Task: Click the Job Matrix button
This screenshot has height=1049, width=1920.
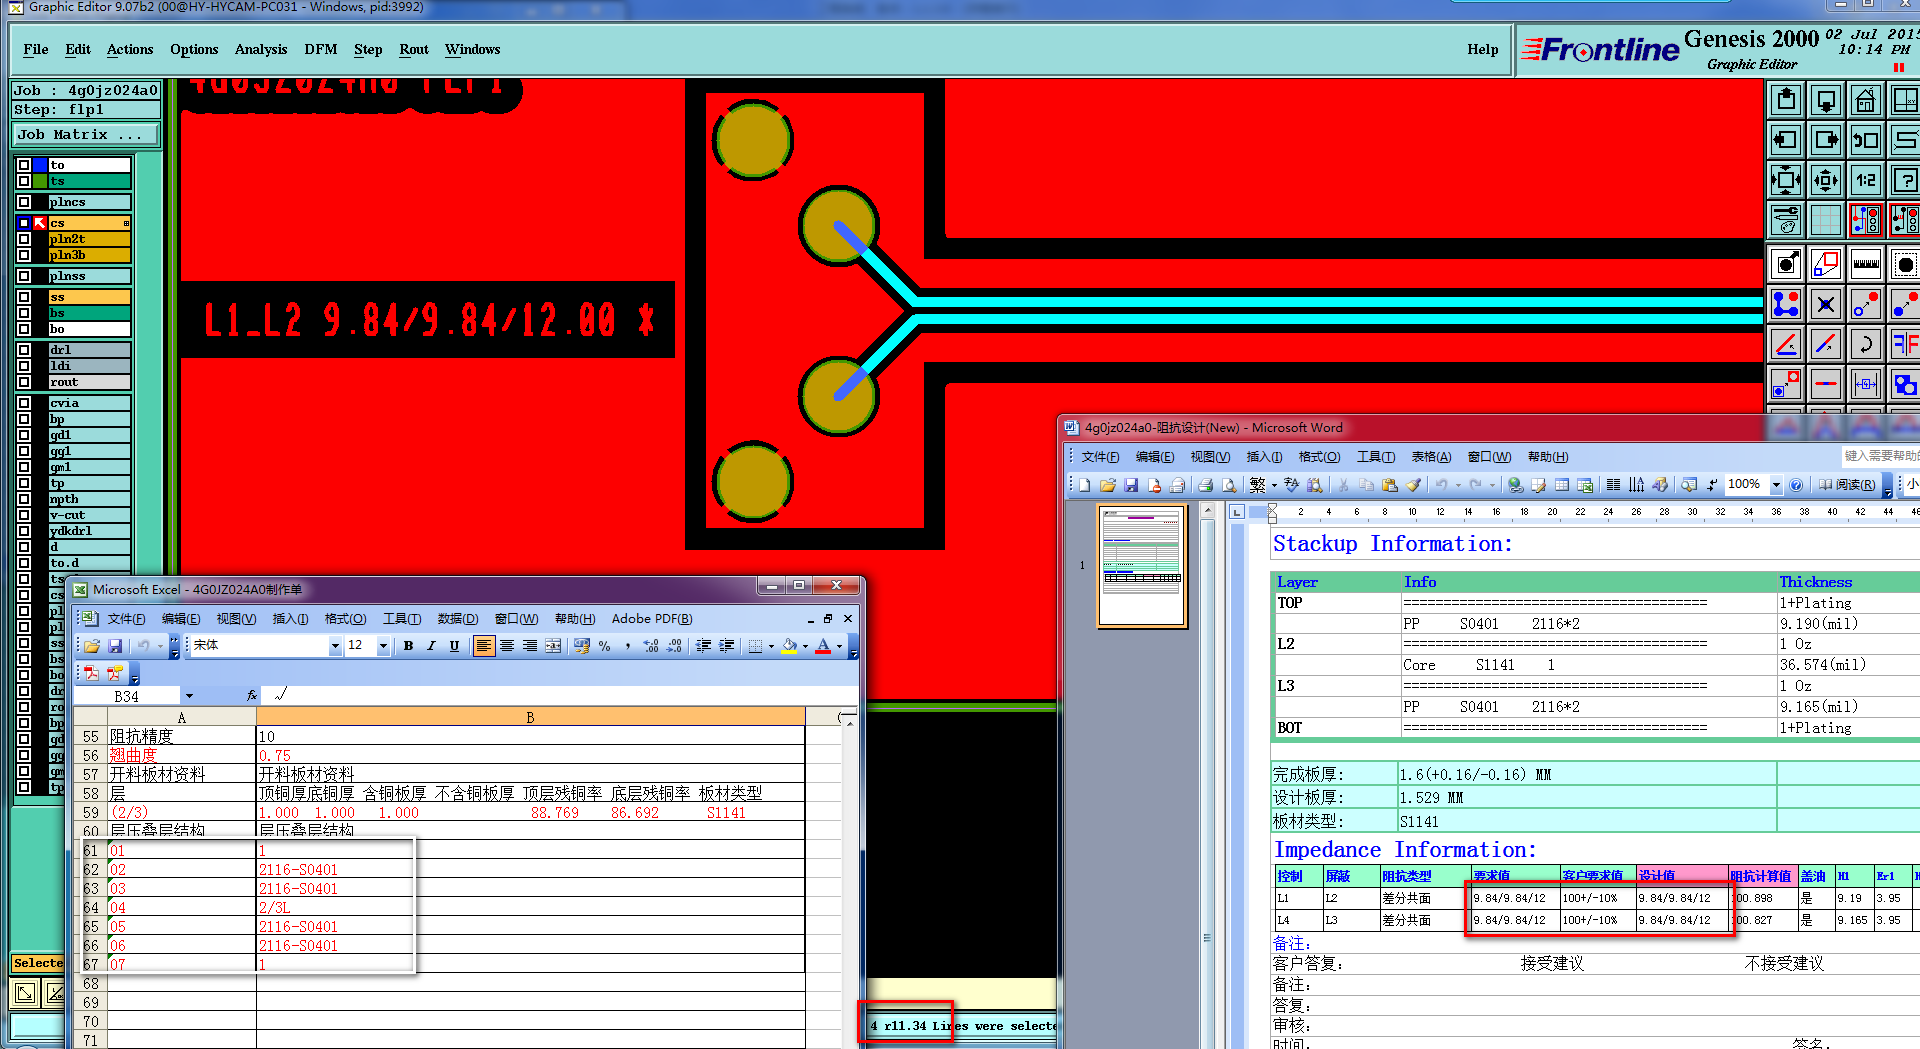Action: (x=86, y=134)
